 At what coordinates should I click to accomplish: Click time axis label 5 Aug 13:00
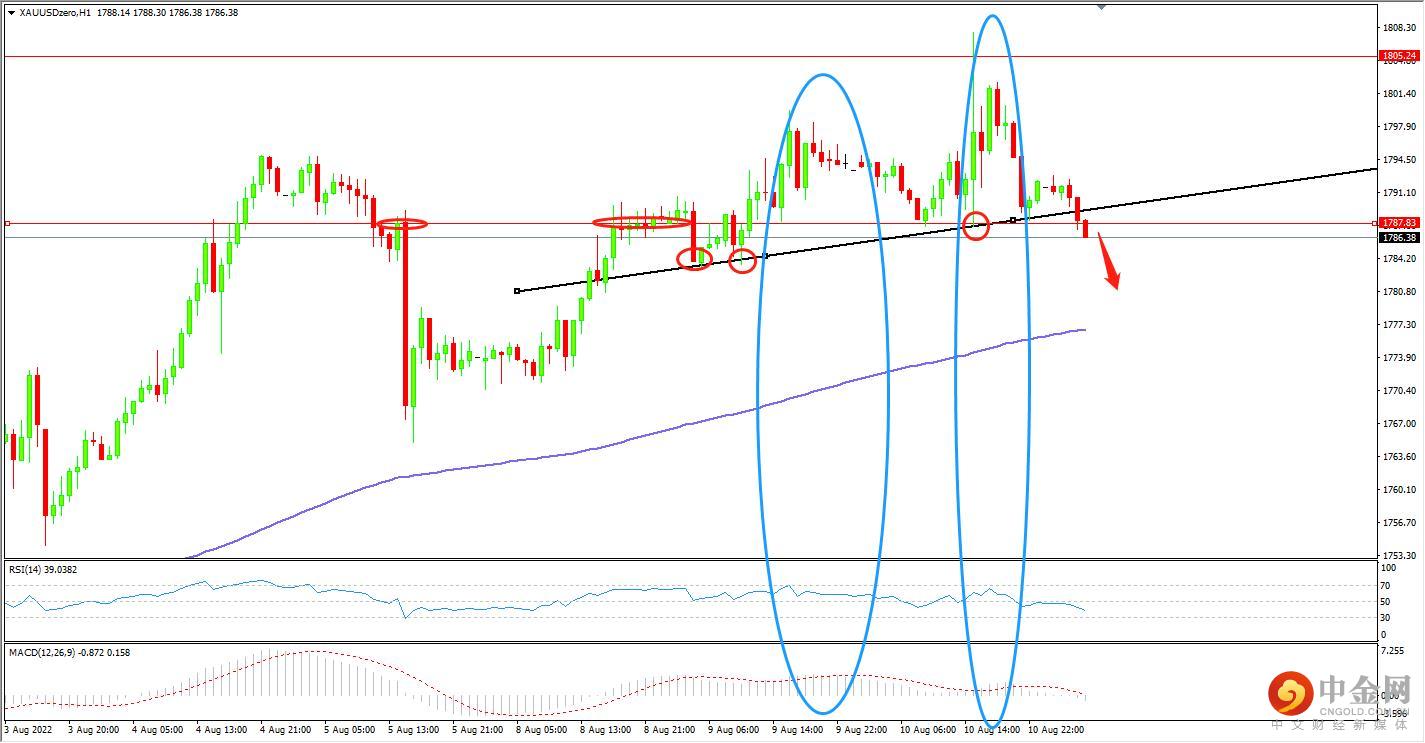pyautogui.click(x=413, y=730)
